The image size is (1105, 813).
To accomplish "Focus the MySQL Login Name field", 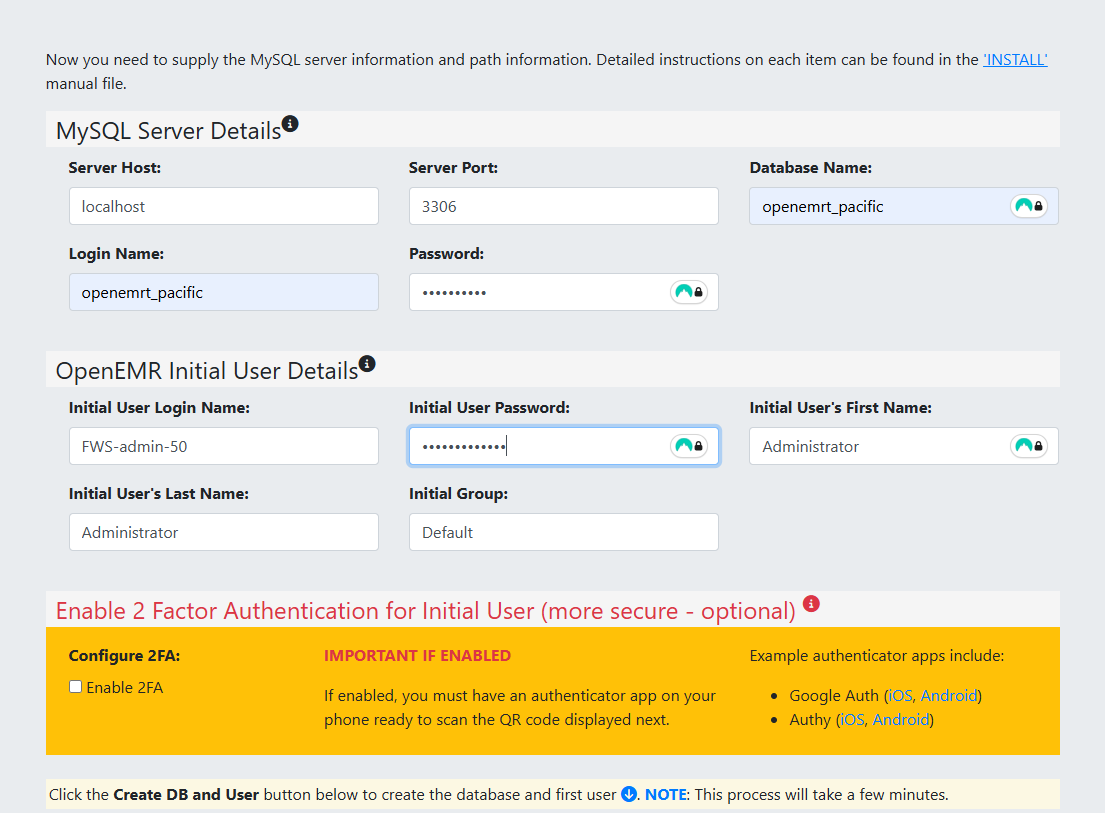I will 223,292.
